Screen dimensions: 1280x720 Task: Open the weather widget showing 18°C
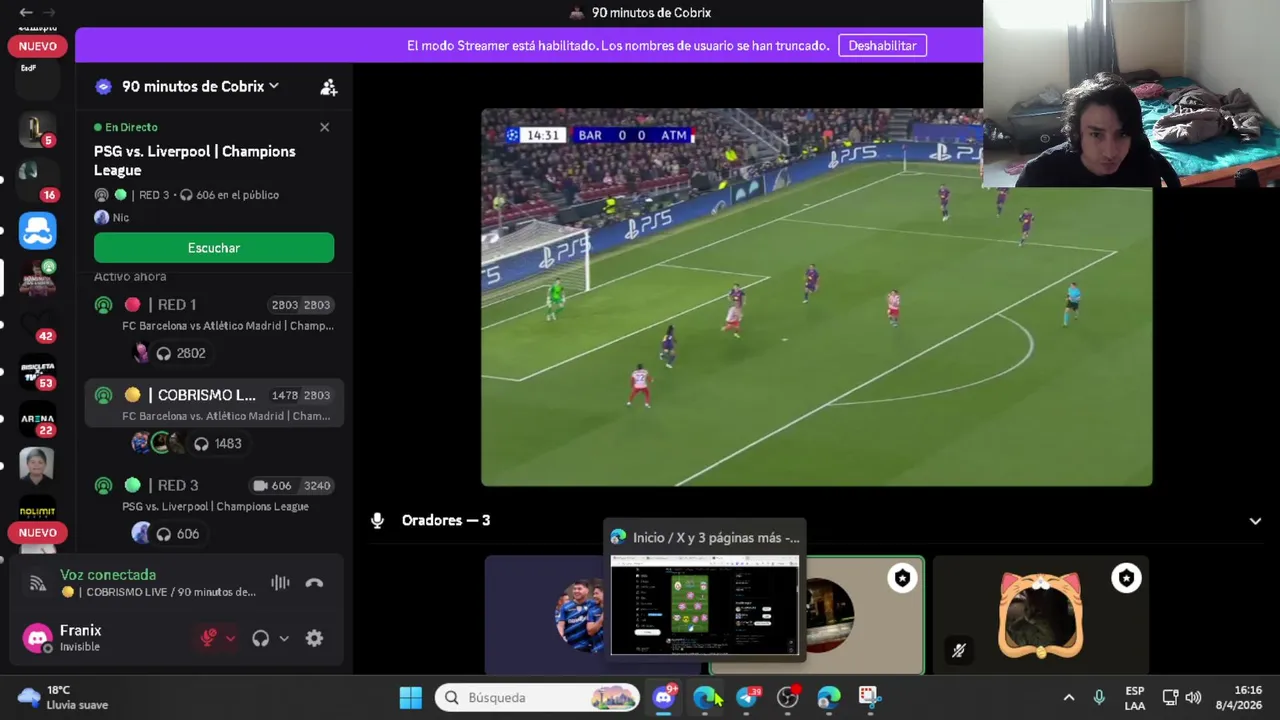coord(63,697)
